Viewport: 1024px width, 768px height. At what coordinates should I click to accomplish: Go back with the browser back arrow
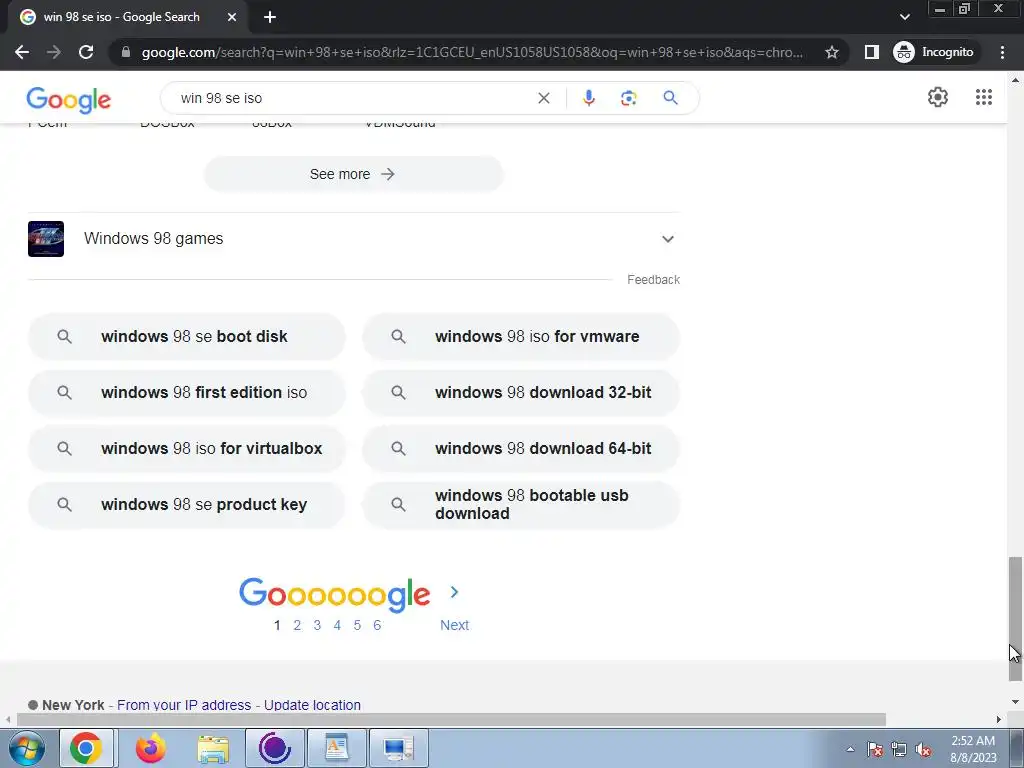click(x=22, y=52)
